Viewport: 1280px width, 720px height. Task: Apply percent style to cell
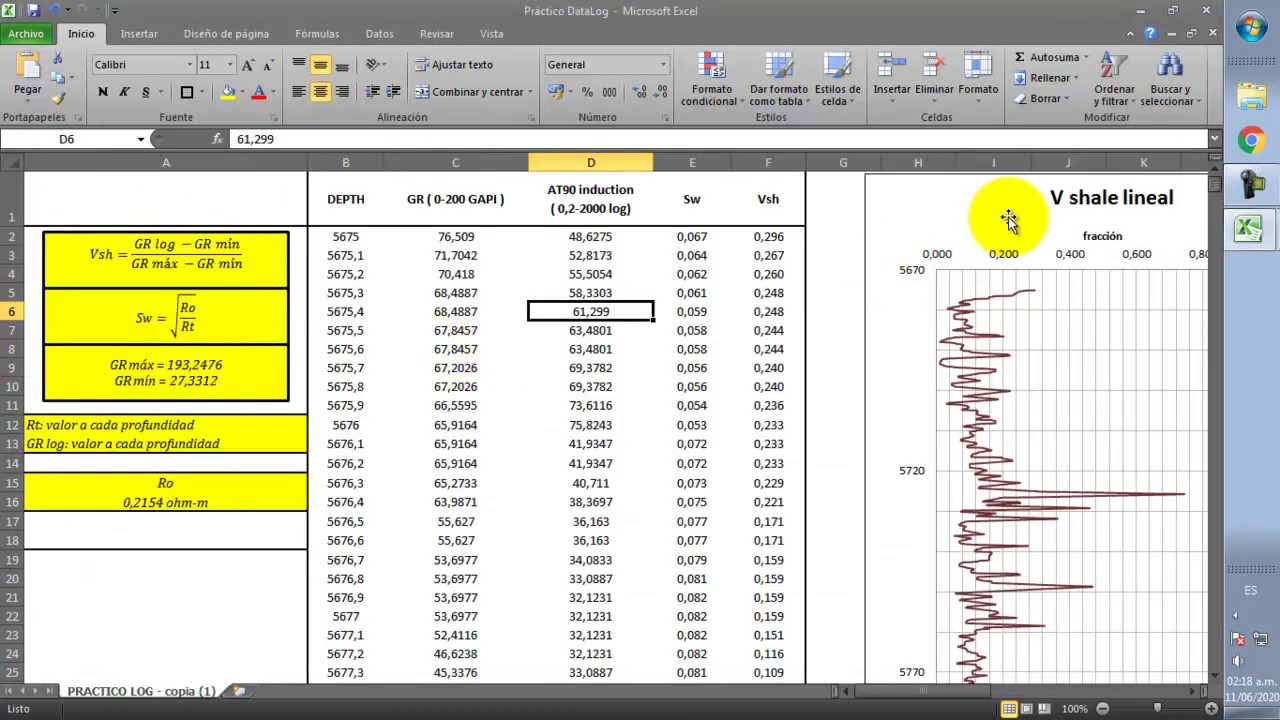tap(587, 92)
